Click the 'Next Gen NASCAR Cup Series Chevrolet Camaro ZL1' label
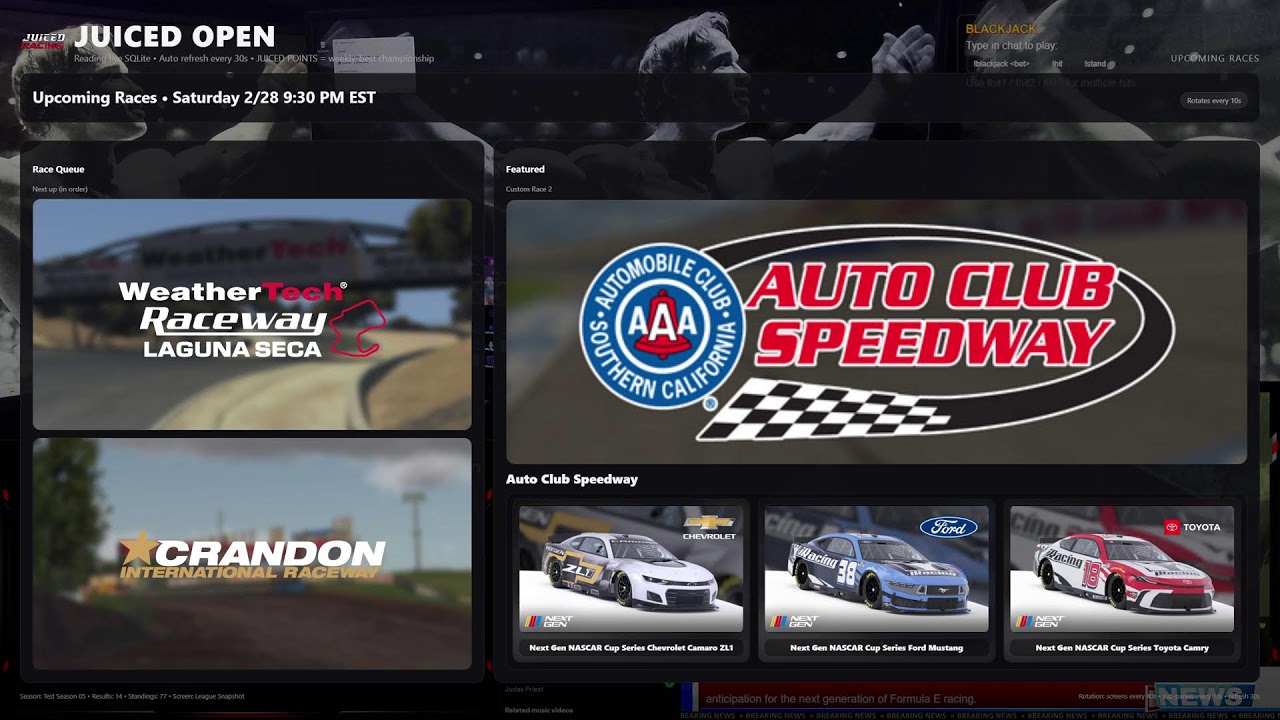Image resolution: width=1280 pixels, height=720 pixels. point(631,648)
